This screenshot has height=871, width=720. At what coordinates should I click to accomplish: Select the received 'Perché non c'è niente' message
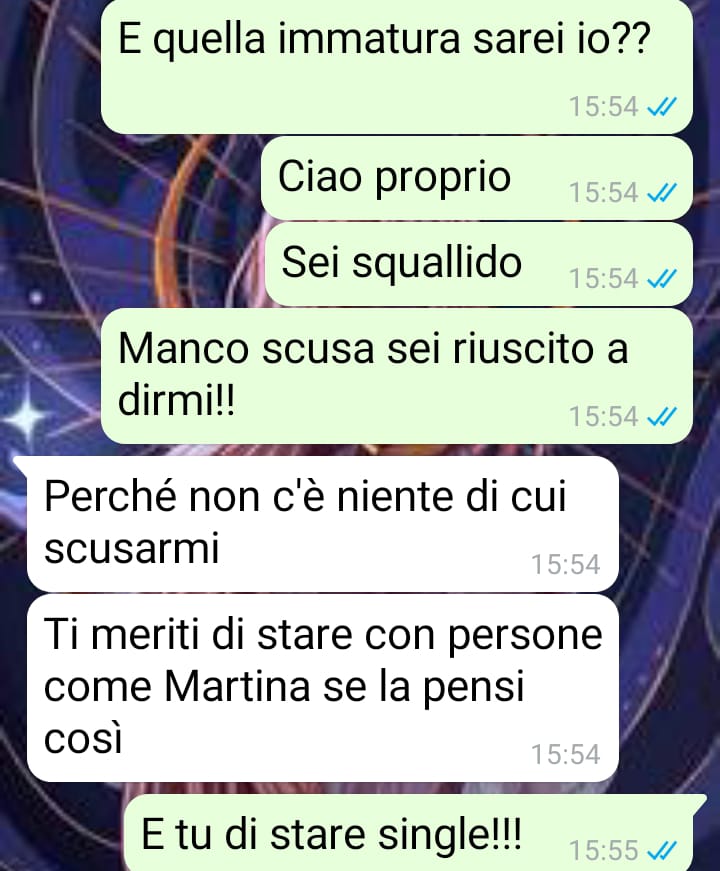322,524
